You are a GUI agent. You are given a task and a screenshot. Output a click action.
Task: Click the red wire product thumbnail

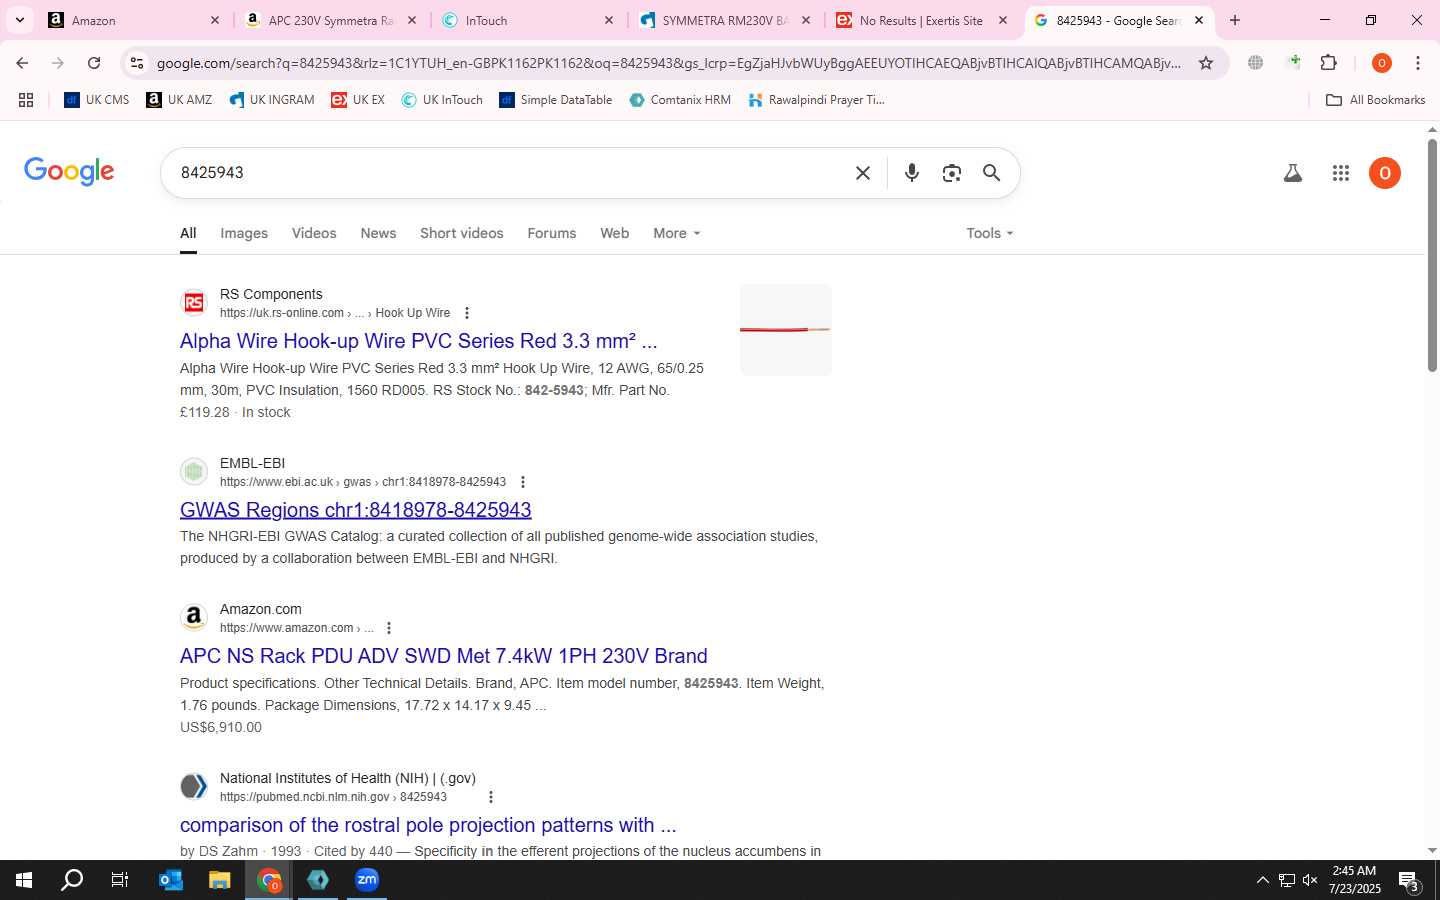(786, 330)
